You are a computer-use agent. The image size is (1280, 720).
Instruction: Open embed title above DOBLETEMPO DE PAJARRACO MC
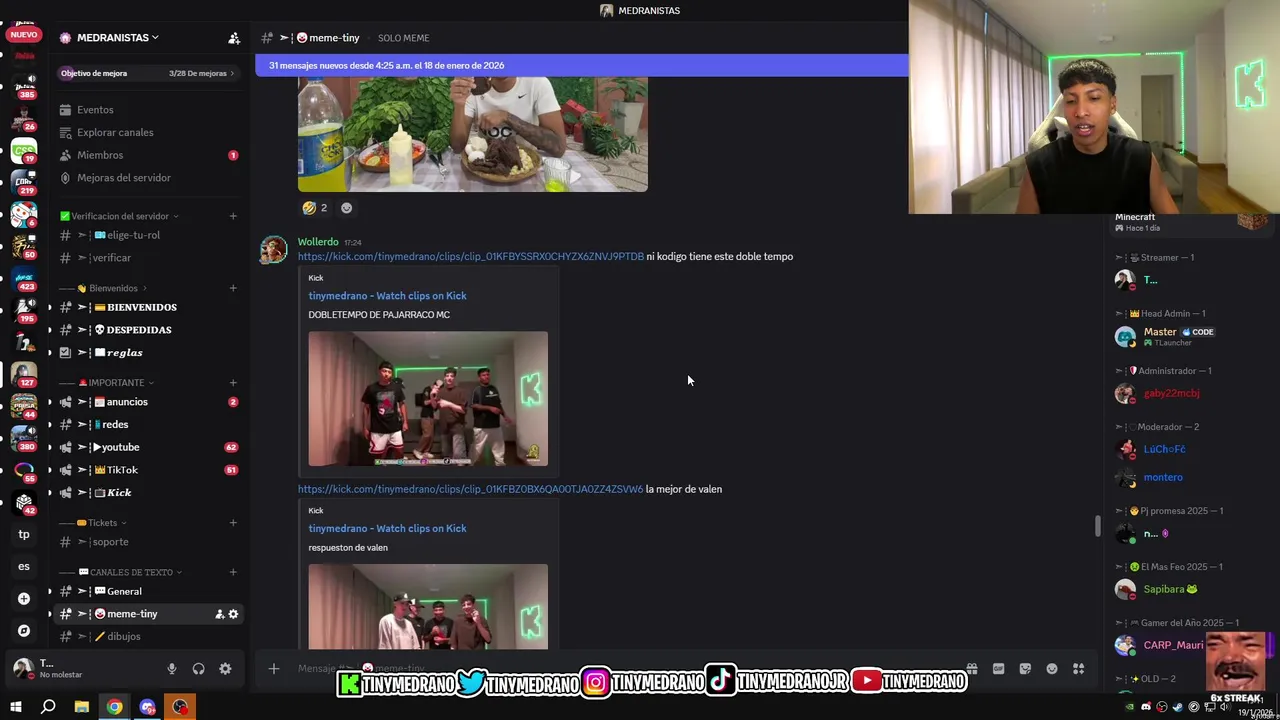tap(387, 296)
